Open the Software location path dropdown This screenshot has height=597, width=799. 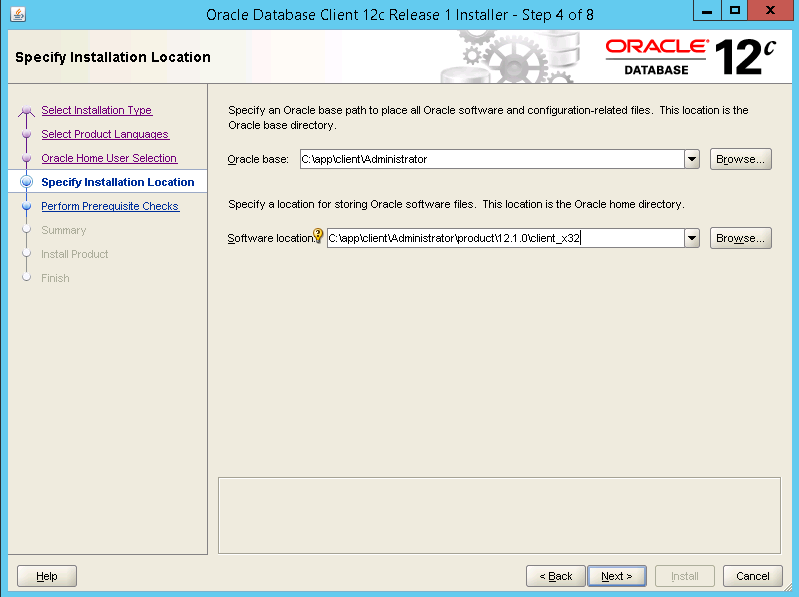(691, 238)
